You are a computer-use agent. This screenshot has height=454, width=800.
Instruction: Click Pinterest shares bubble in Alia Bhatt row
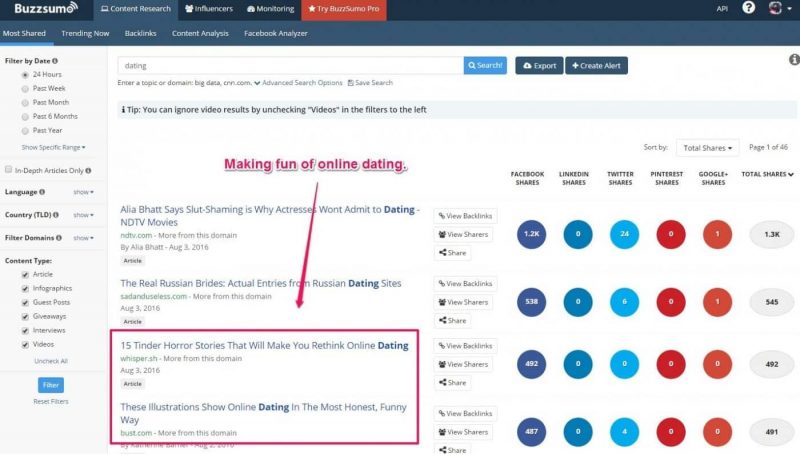(670, 234)
